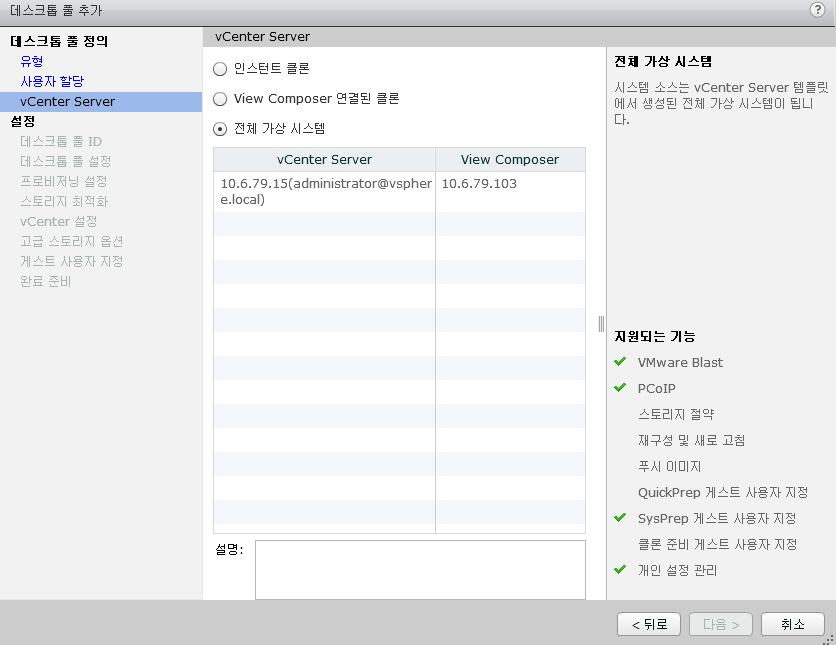Select the 전체 가상 시스템 radio button

pos(220,129)
